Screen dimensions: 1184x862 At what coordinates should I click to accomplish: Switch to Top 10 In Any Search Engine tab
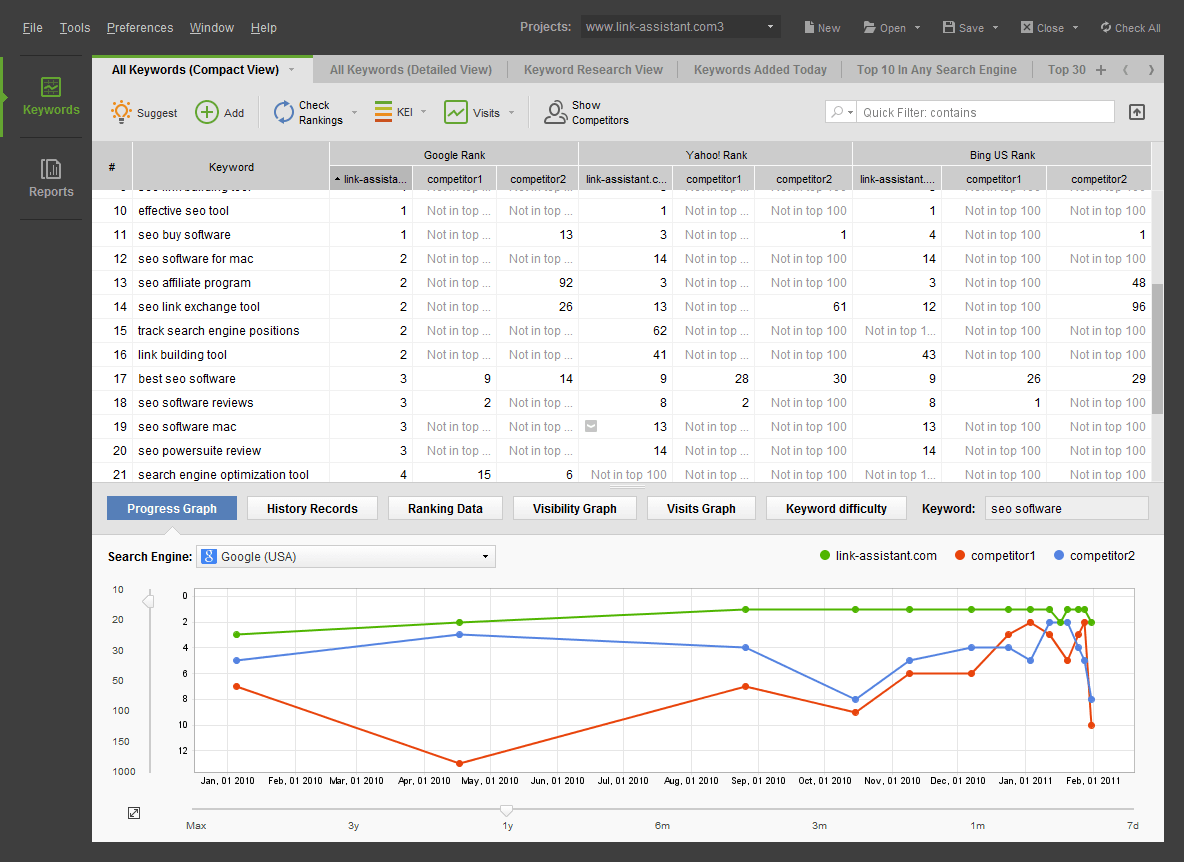936,69
